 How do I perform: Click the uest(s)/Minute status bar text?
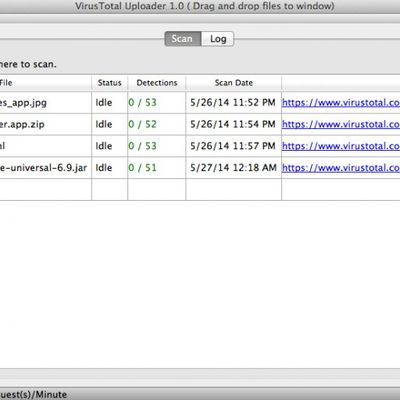click(33, 395)
